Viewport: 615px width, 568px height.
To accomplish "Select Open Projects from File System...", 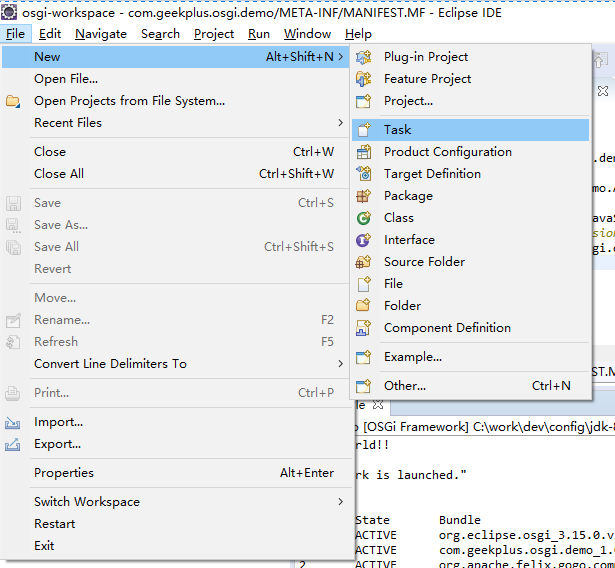I will point(175,101).
